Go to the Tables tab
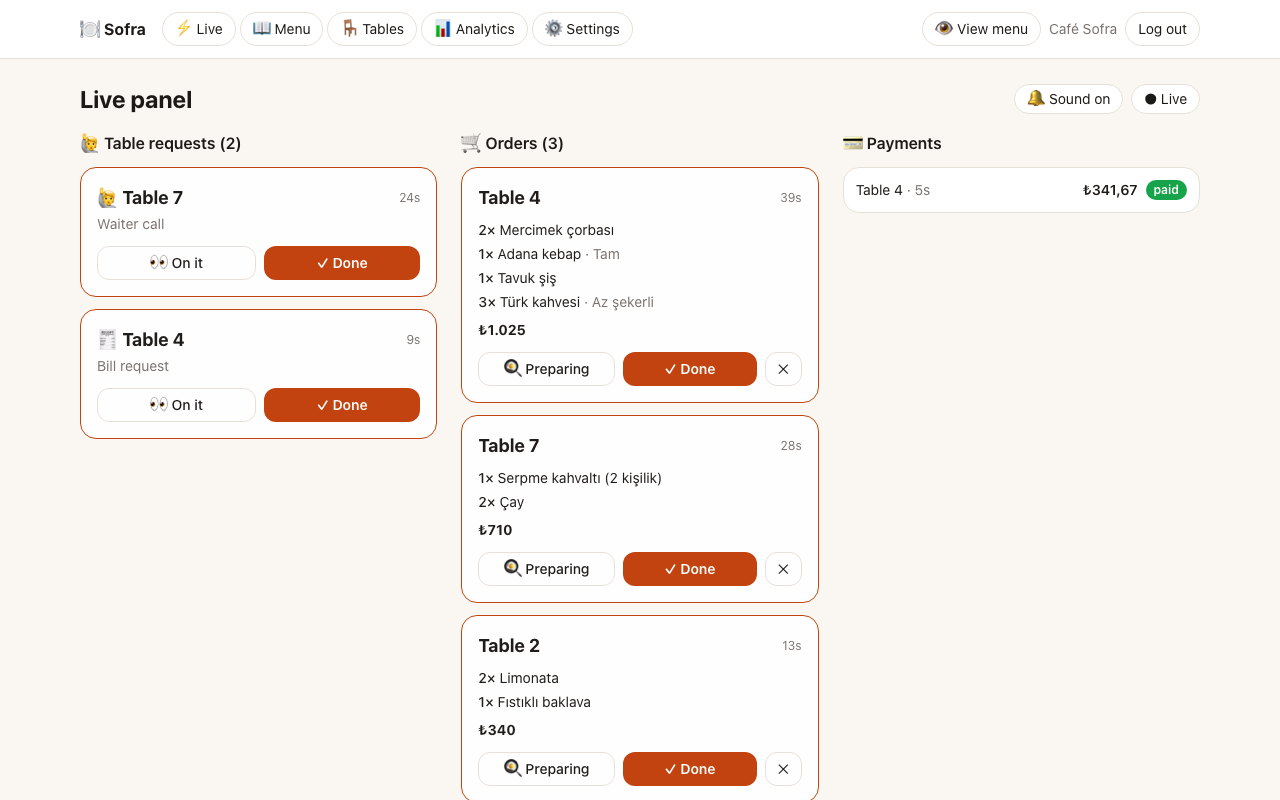The height and width of the screenshot is (800, 1280). [x=372, y=29]
